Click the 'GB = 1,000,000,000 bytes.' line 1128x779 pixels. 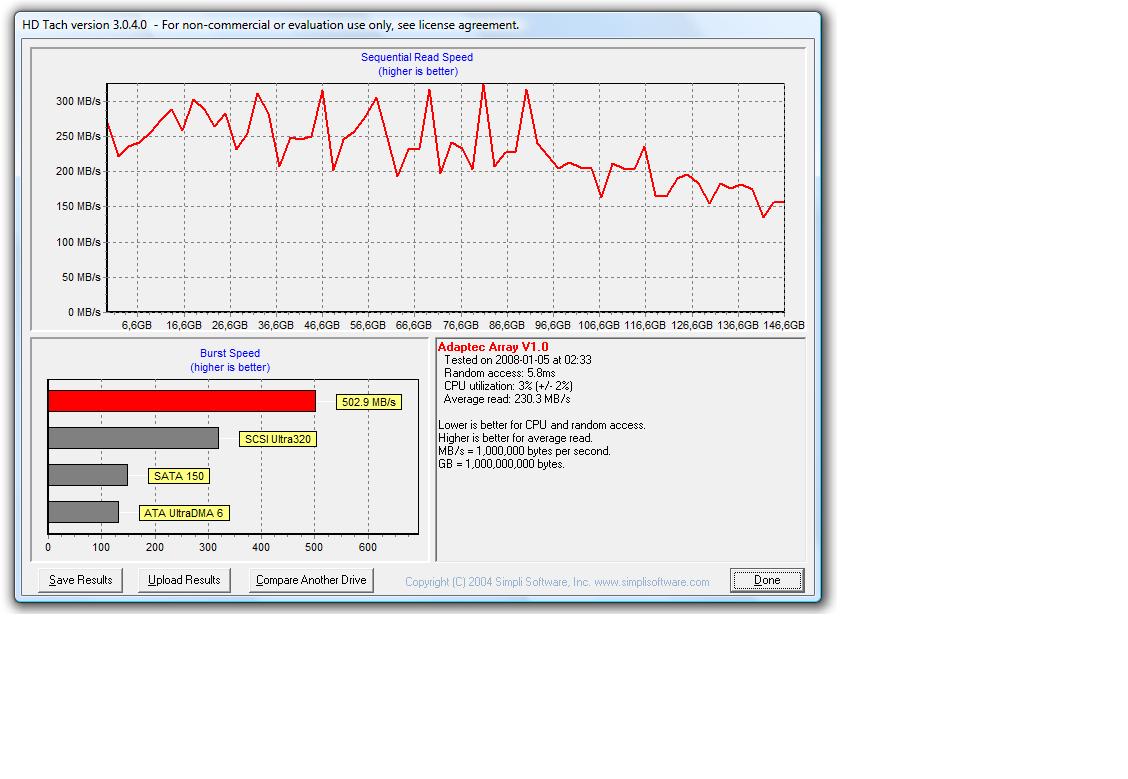[x=501, y=464]
